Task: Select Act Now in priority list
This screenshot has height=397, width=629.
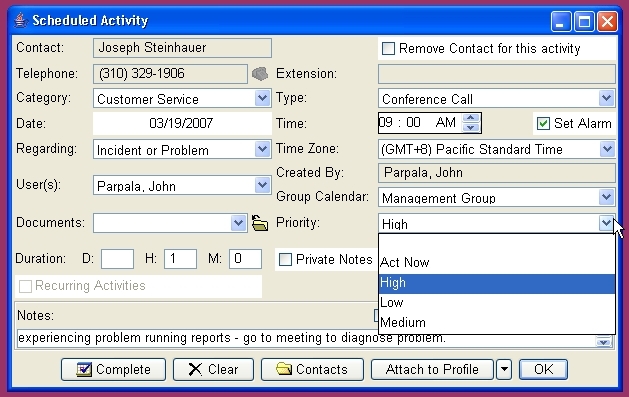Action: coord(497,263)
